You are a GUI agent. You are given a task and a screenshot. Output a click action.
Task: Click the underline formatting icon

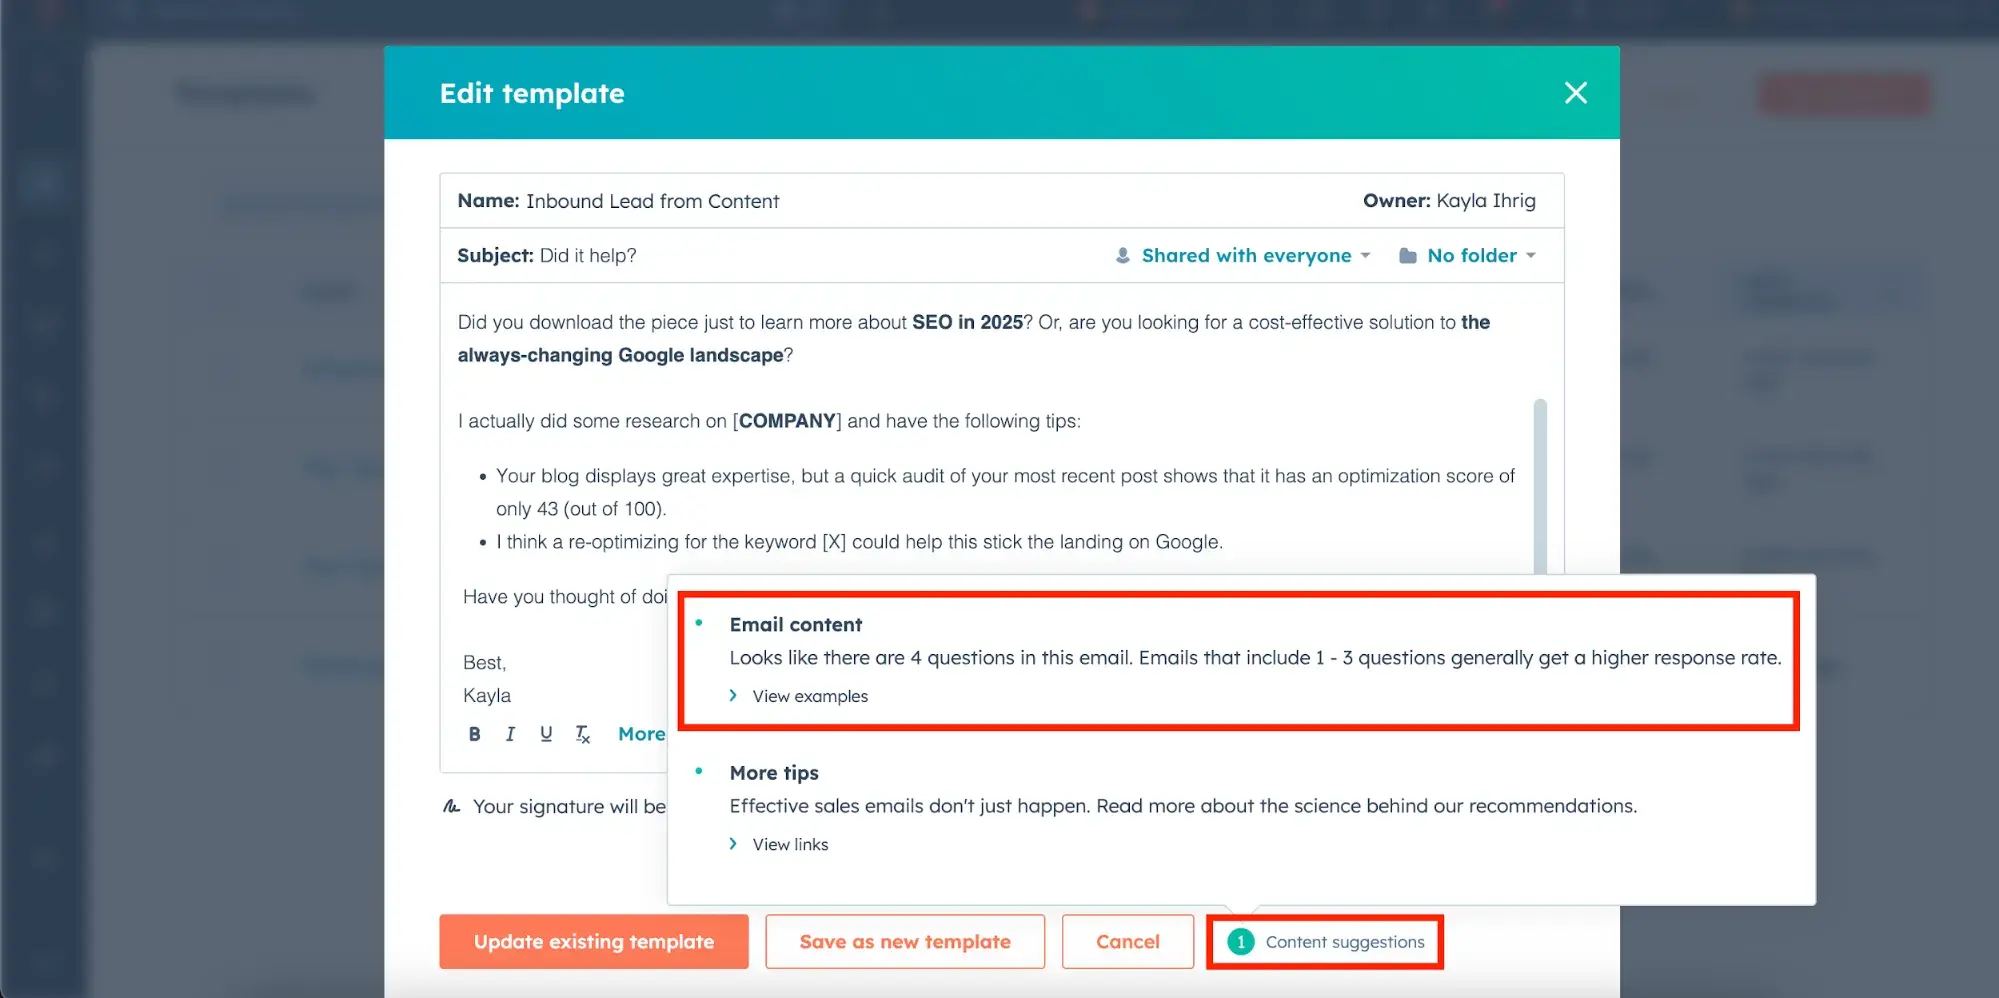[546, 734]
